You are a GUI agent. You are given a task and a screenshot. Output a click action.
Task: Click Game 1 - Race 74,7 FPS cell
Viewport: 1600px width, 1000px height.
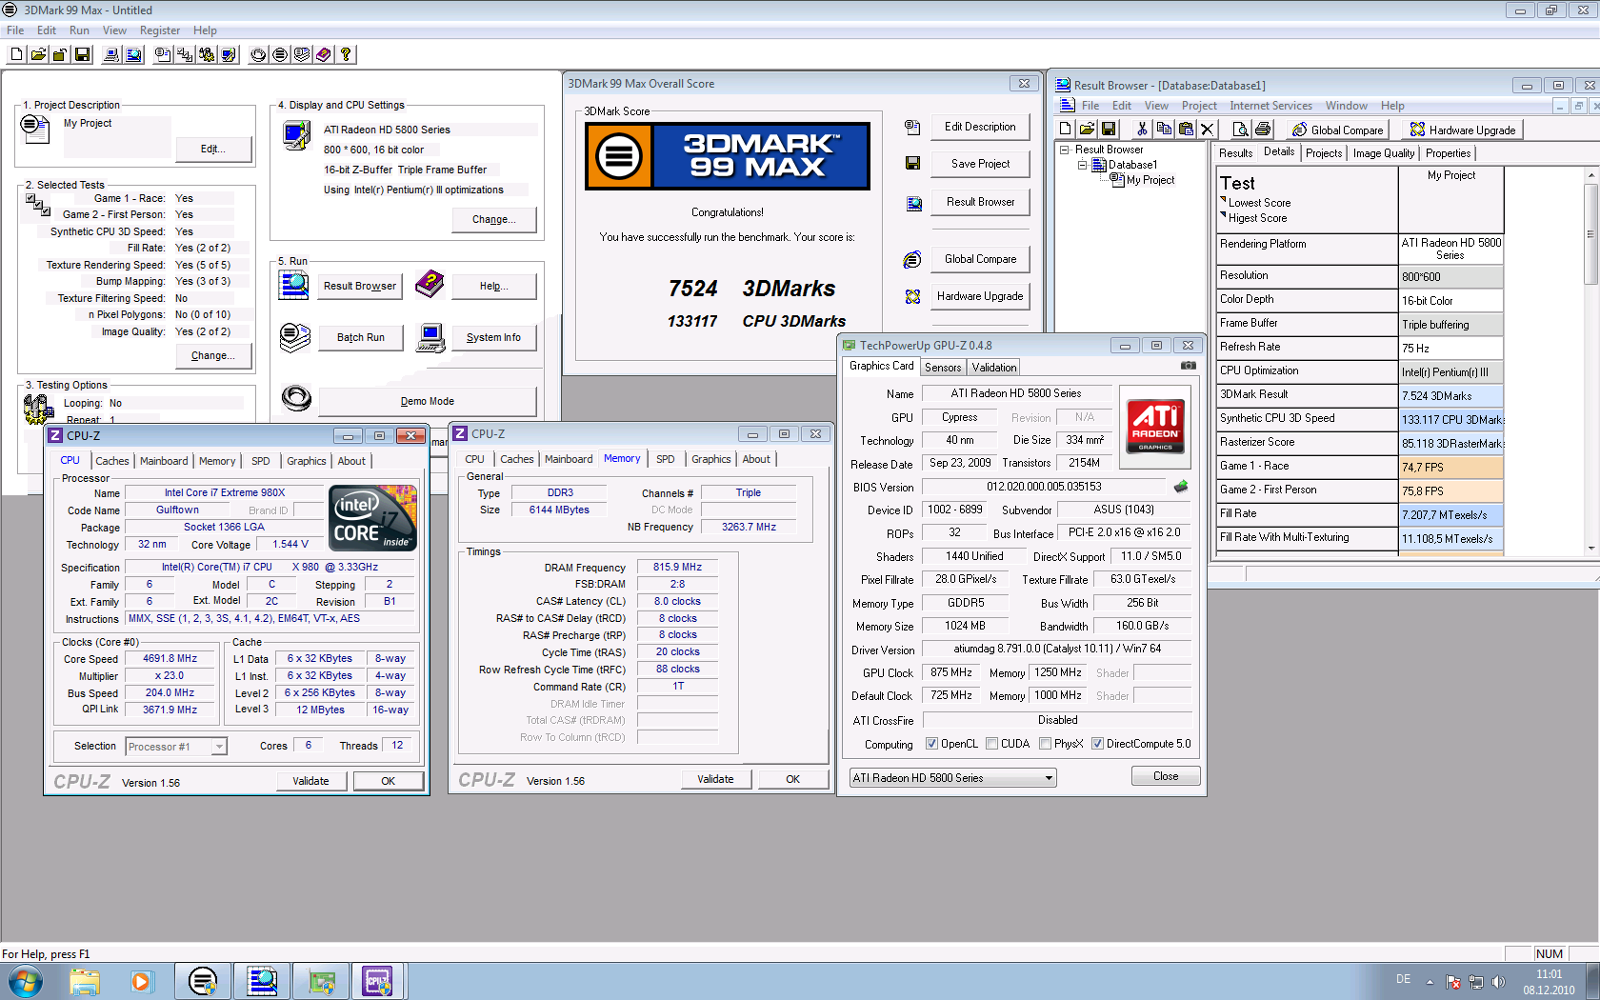[x=1451, y=467]
